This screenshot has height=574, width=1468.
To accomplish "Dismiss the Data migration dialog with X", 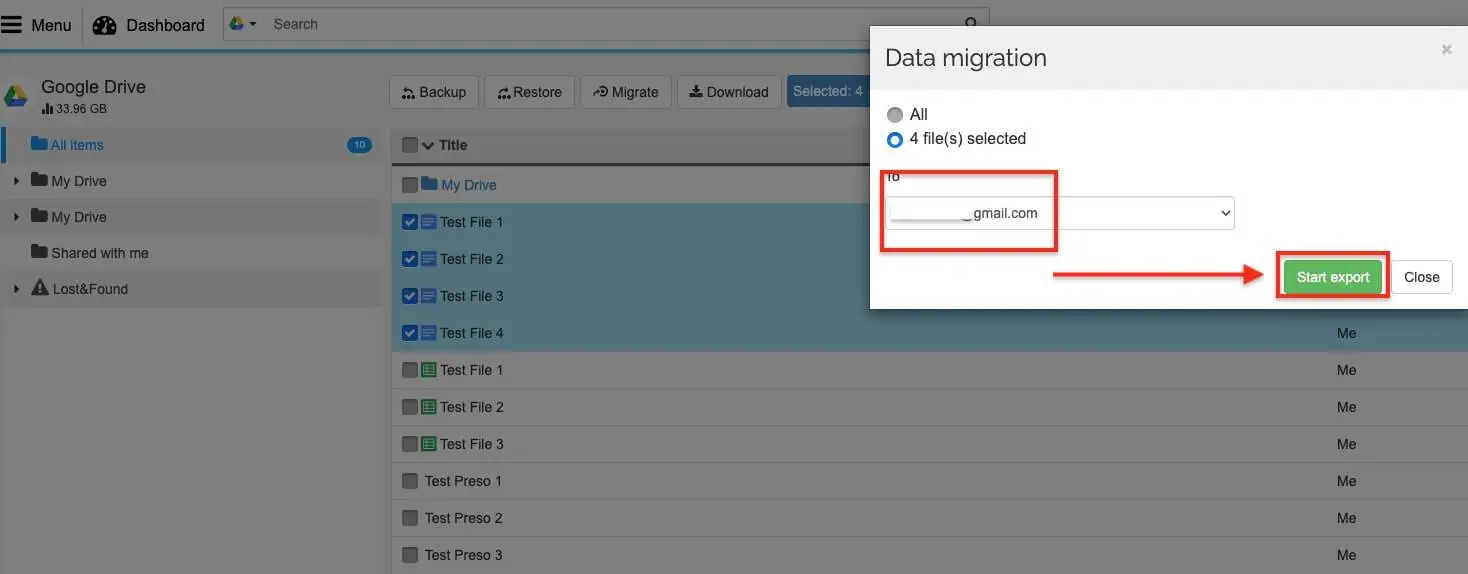I will pyautogui.click(x=1446, y=49).
